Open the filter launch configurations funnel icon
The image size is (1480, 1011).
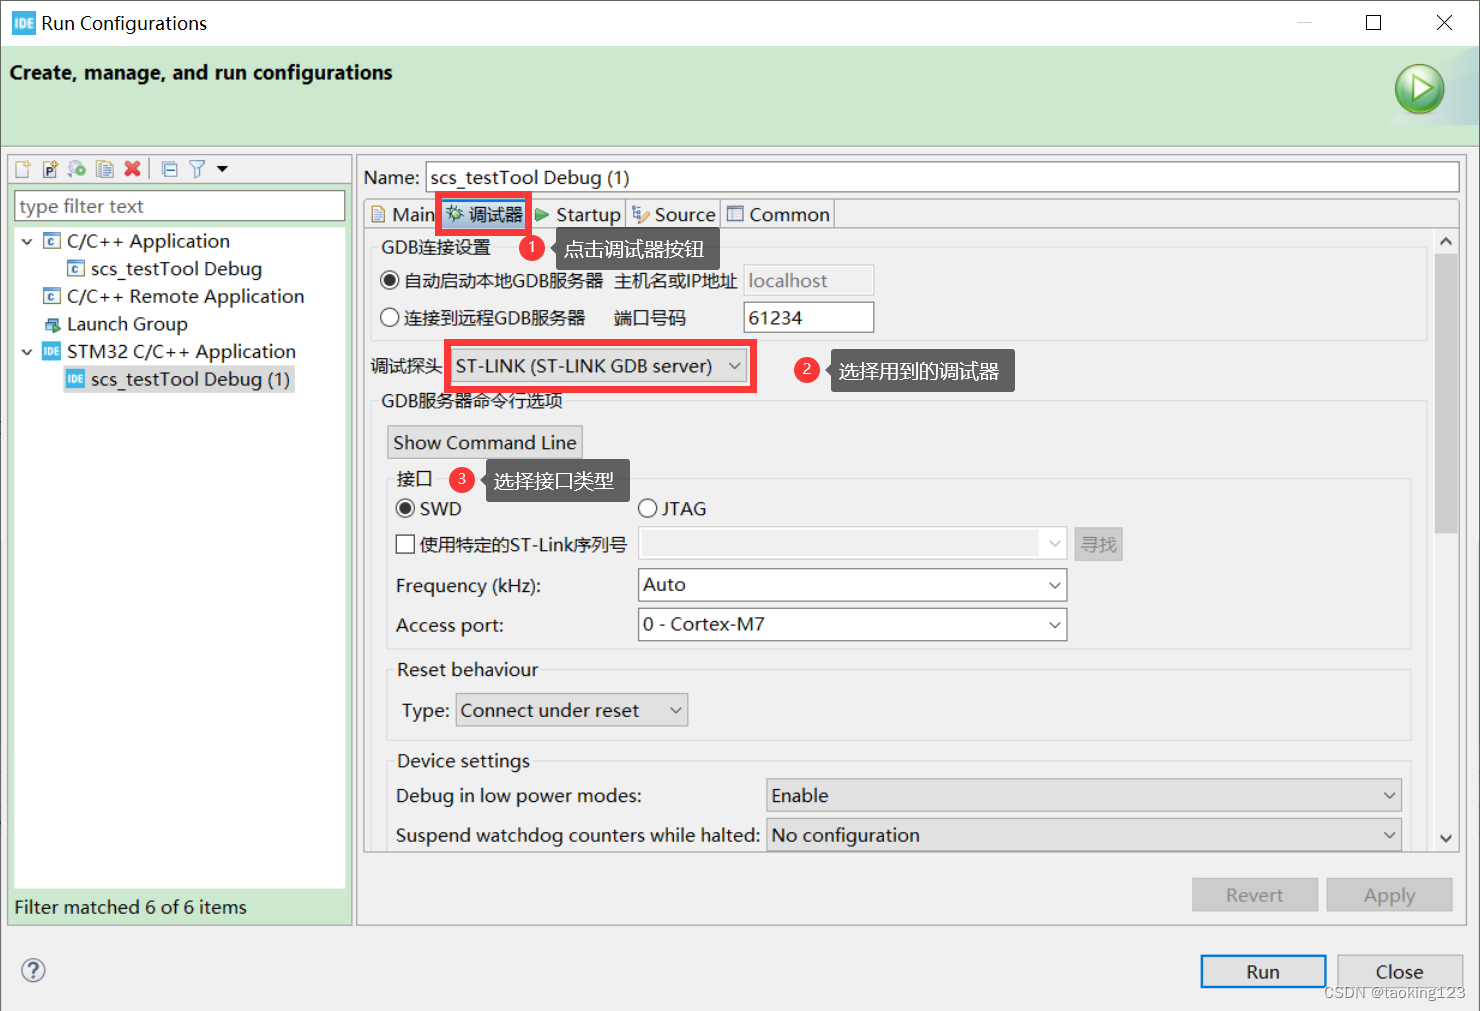pyautogui.click(x=197, y=169)
